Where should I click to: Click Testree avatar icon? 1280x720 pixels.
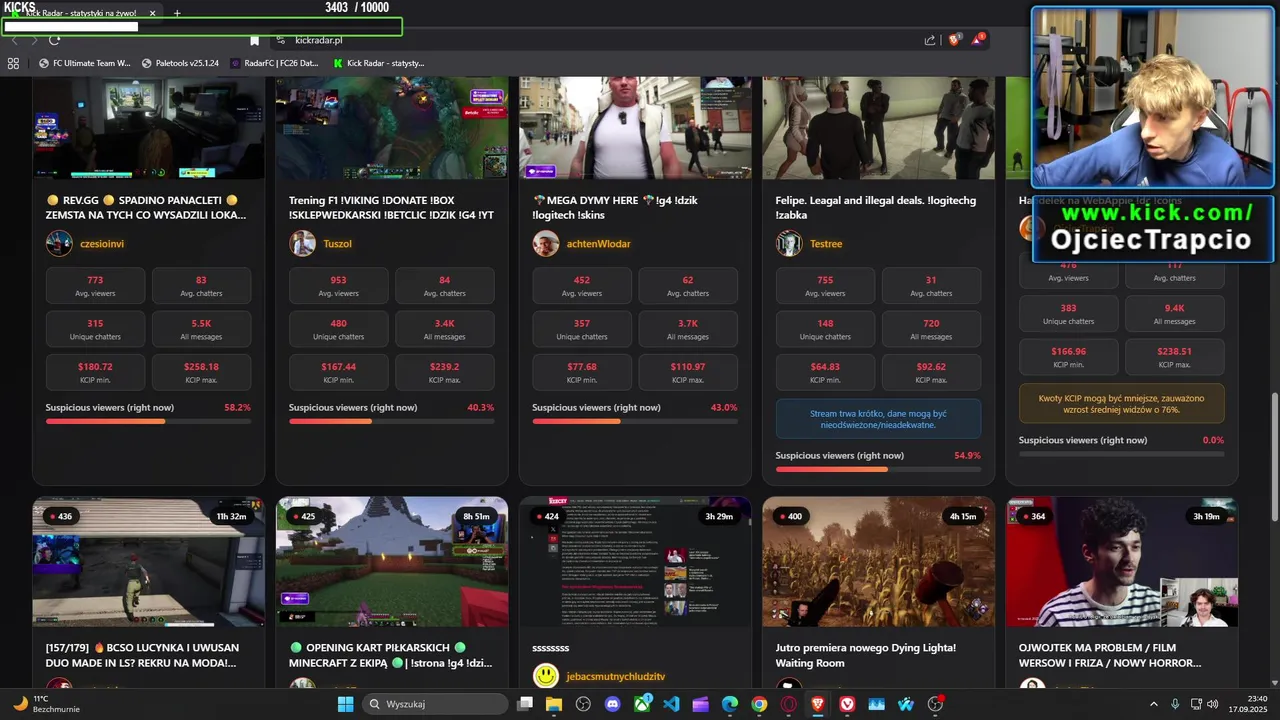[789, 243]
